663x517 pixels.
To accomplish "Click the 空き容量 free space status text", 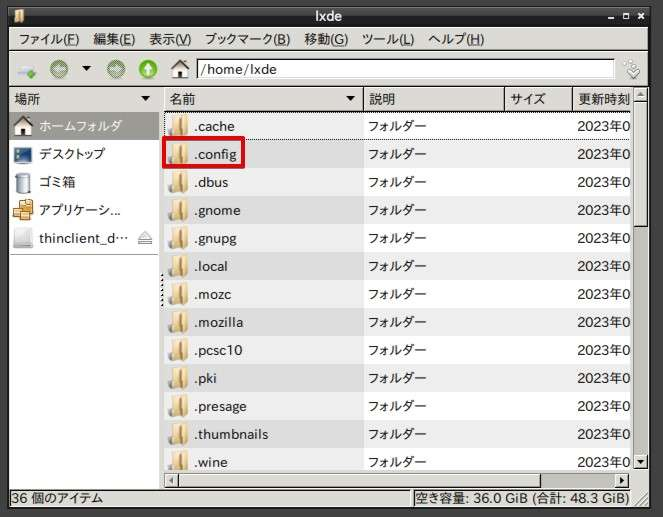I will [x=522, y=498].
